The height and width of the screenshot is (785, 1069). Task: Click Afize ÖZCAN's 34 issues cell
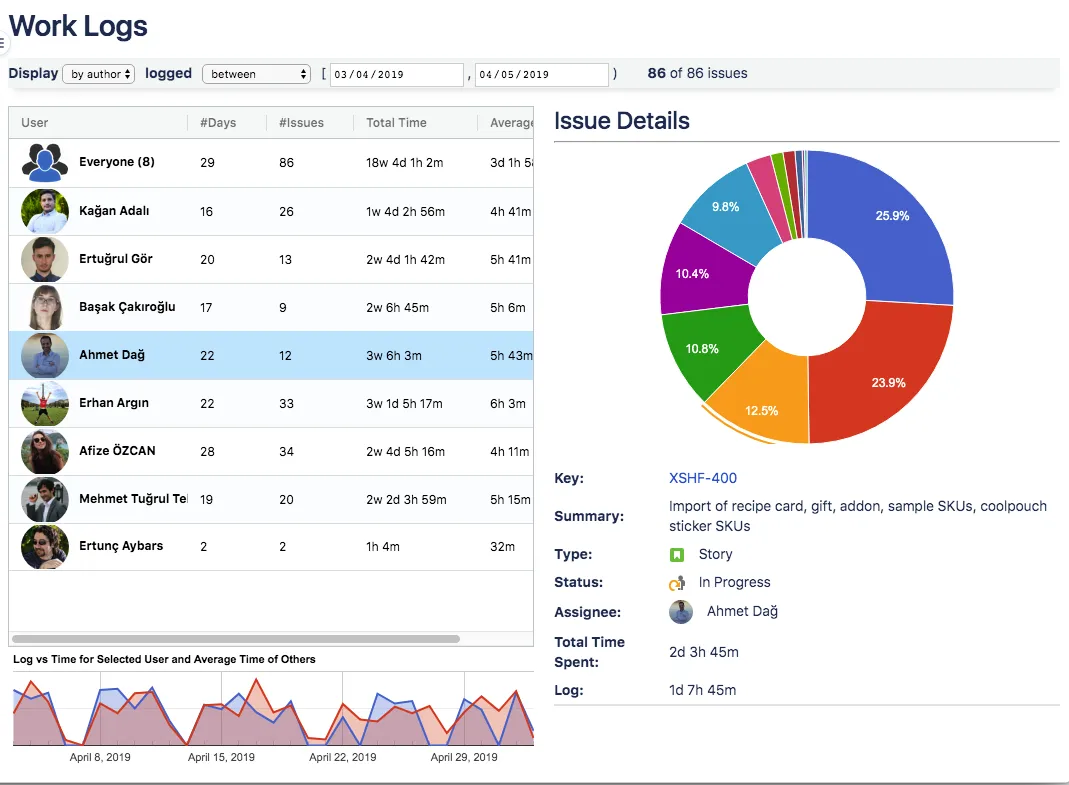286,451
